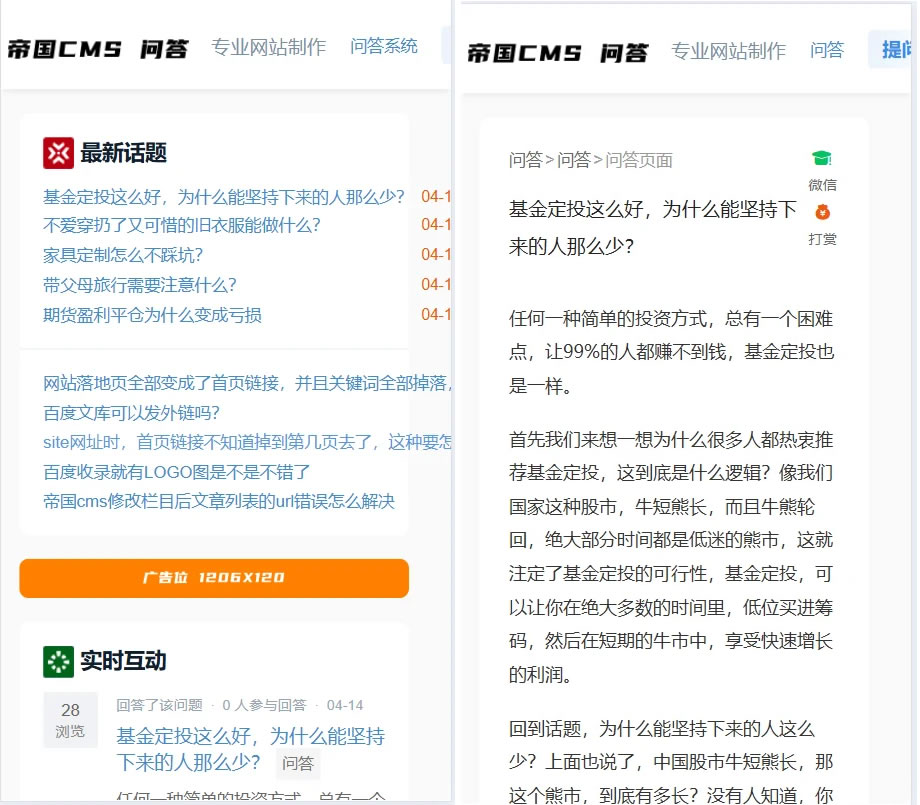Click the 问答 tag beside the interactive question
Image resolution: width=920 pixels, height=805 pixels.
[298, 763]
